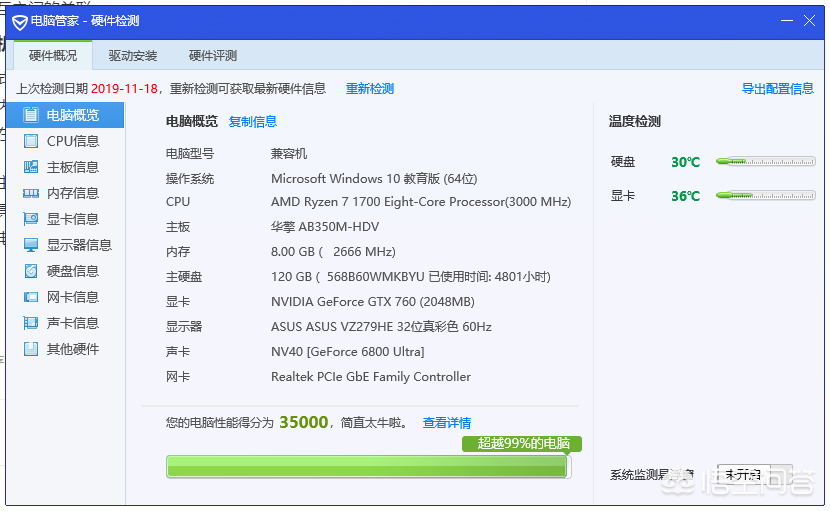Switch to the 驱动安装 tab
The width and height of the screenshot is (830, 511).
pyautogui.click(x=133, y=55)
